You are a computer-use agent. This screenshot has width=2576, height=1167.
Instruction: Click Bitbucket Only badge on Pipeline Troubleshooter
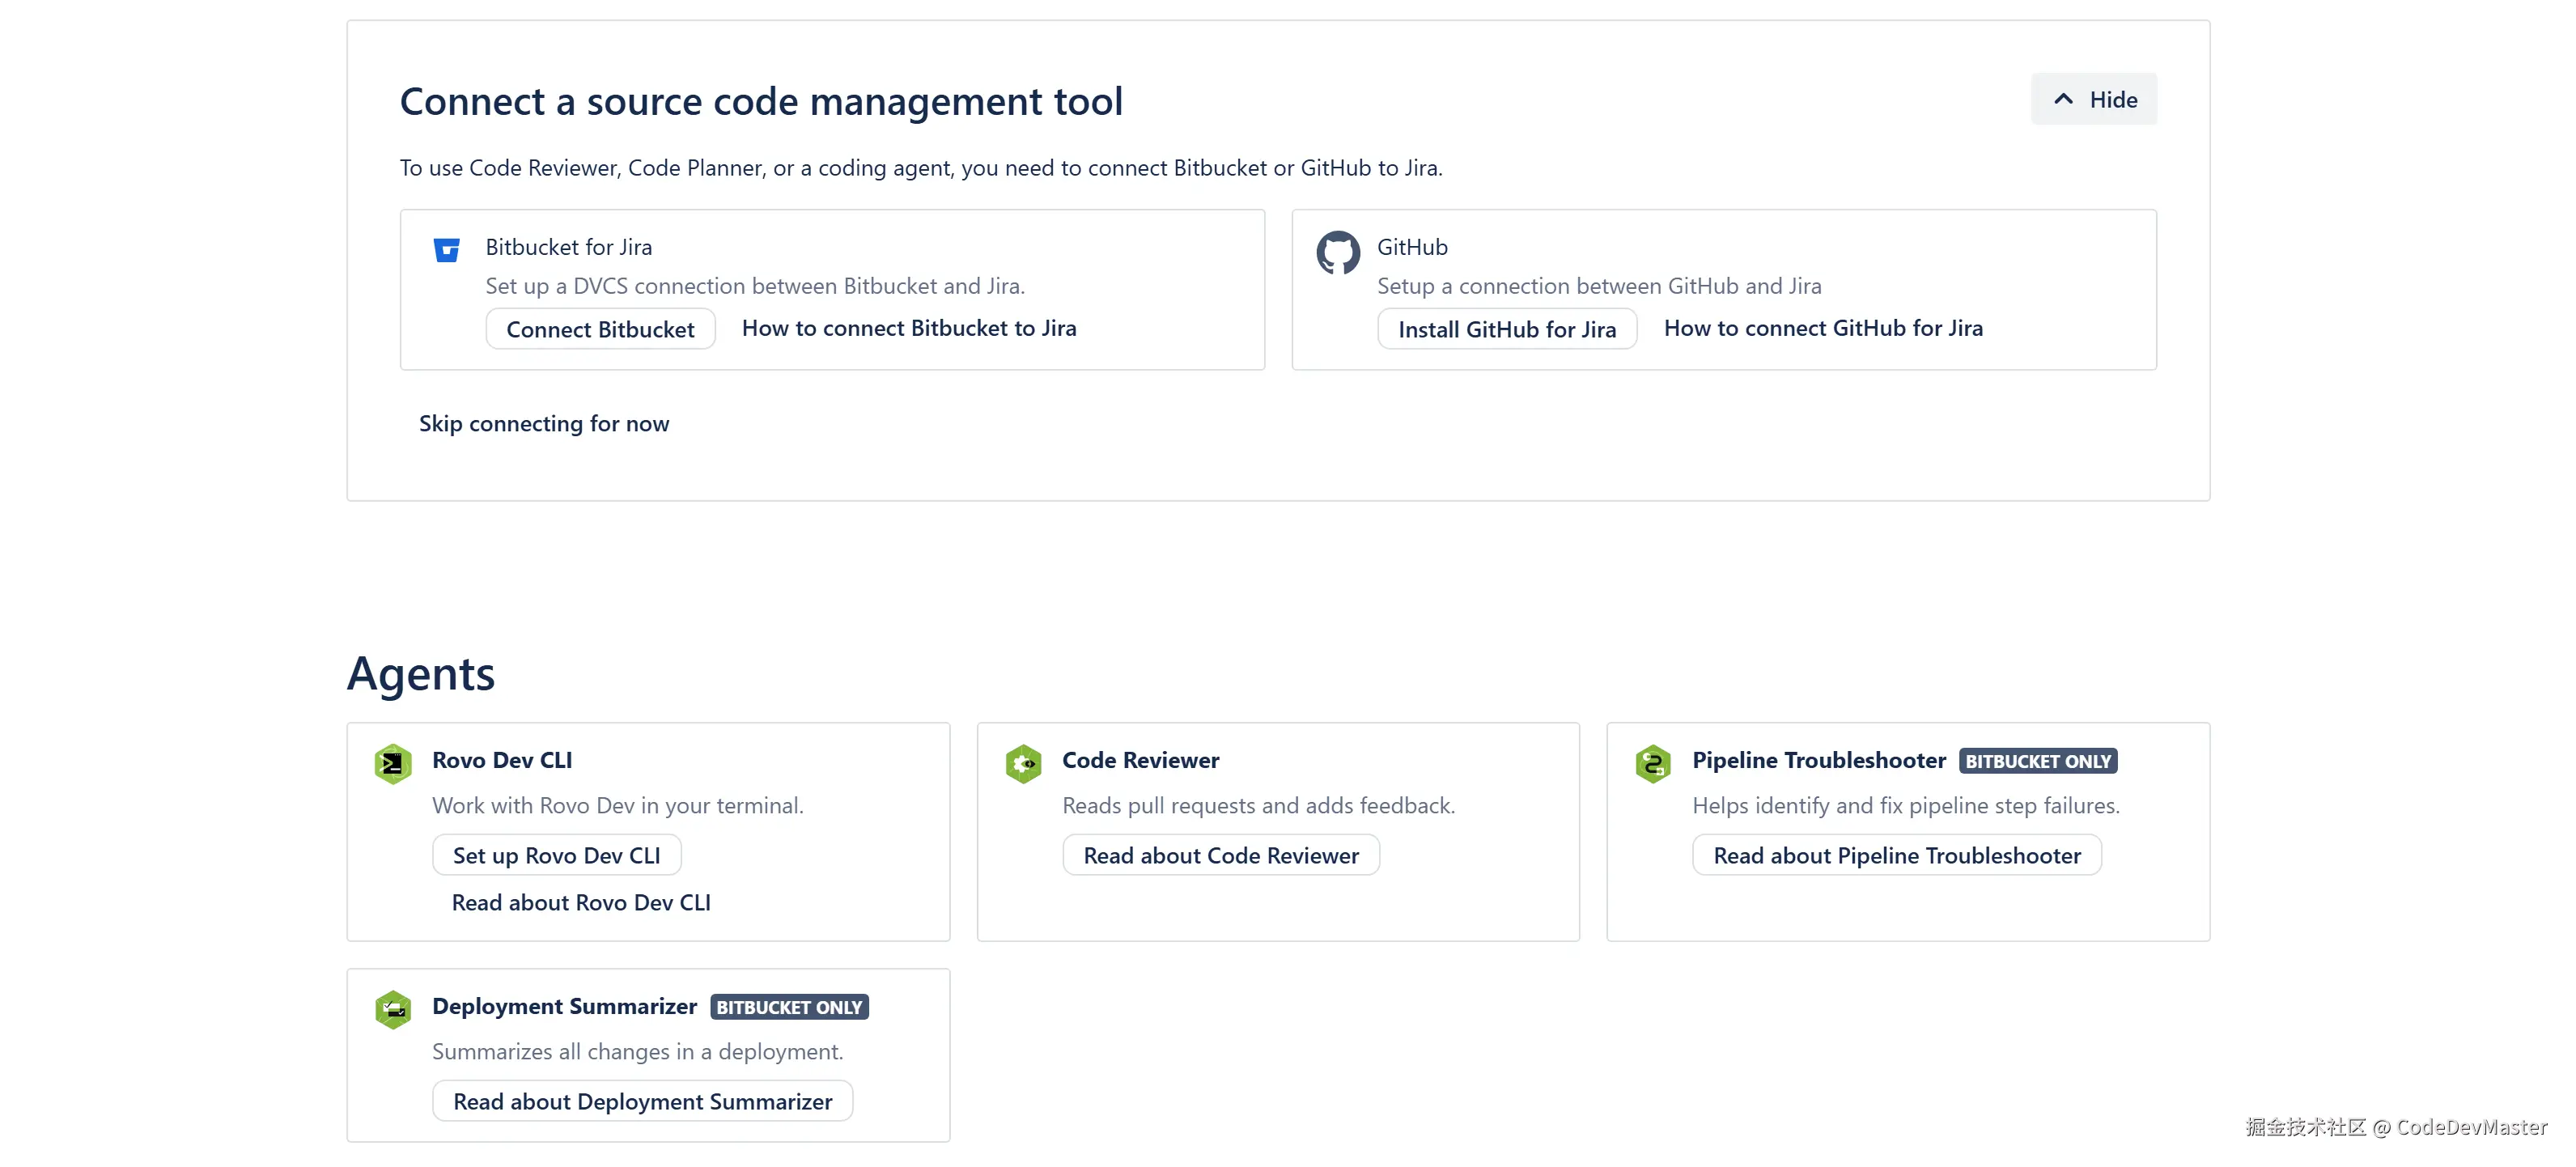pos(2037,762)
